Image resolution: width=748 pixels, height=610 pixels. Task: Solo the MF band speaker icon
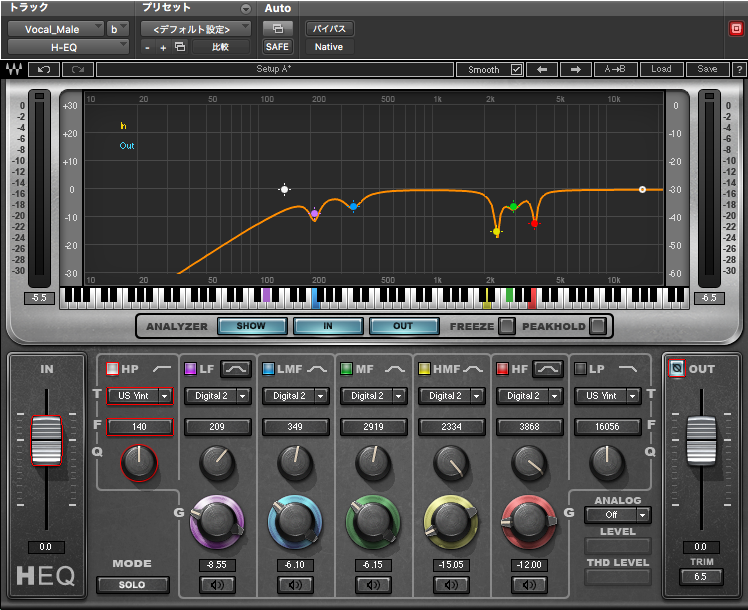(373, 585)
